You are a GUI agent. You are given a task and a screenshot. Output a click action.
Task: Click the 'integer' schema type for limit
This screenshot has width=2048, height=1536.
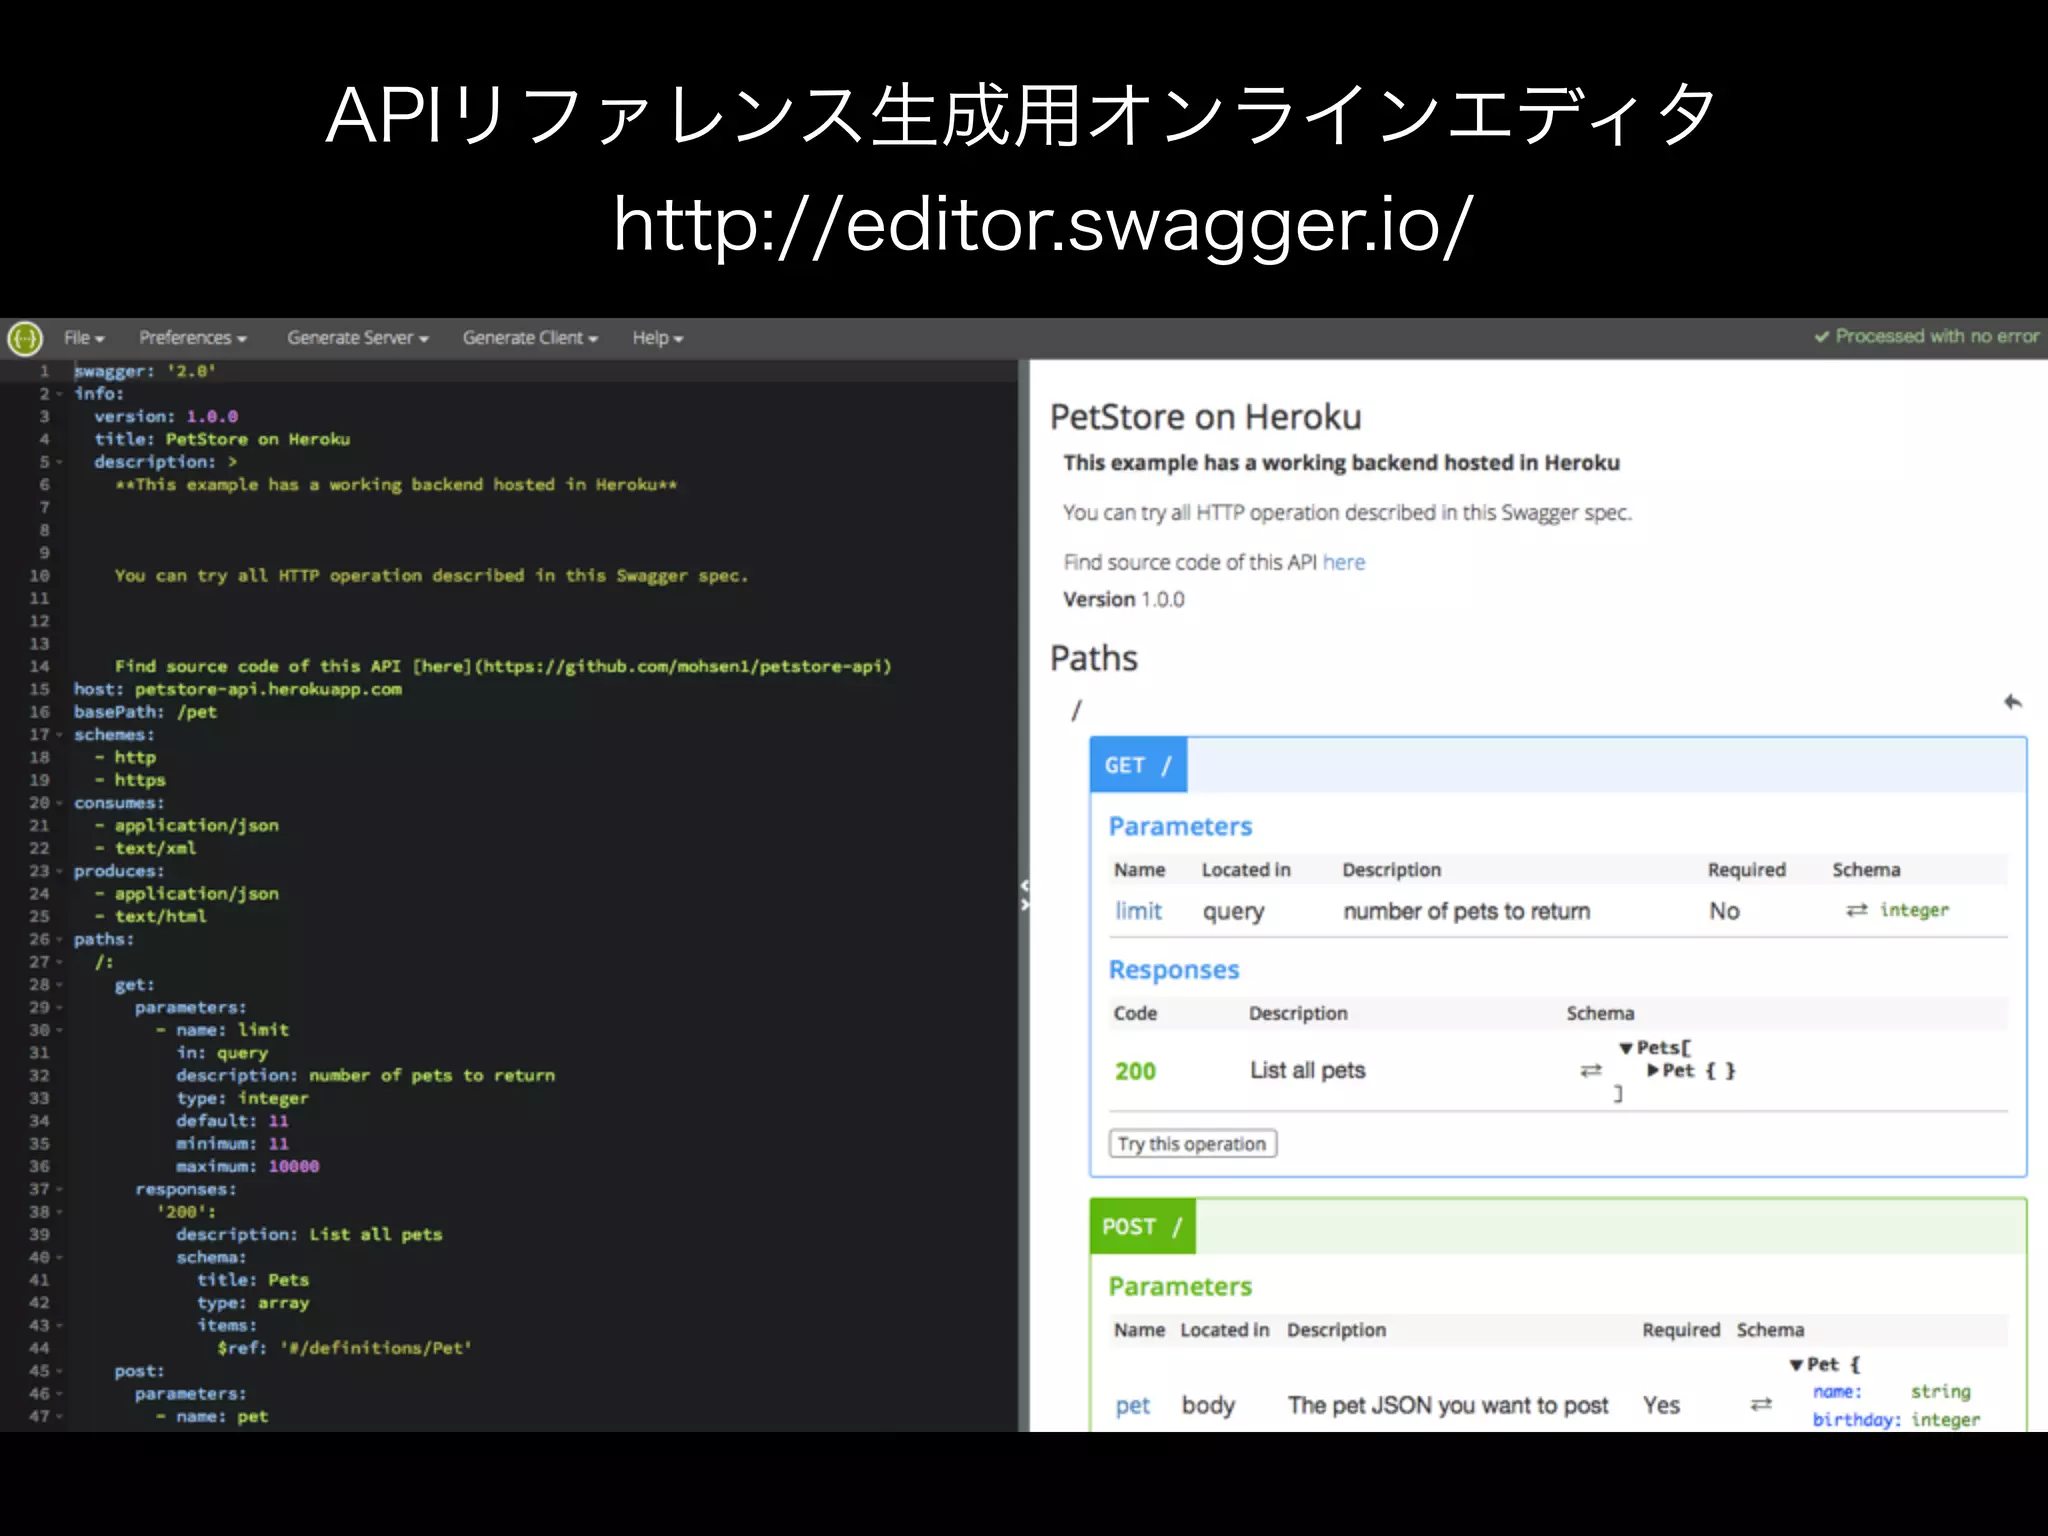[1914, 910]
